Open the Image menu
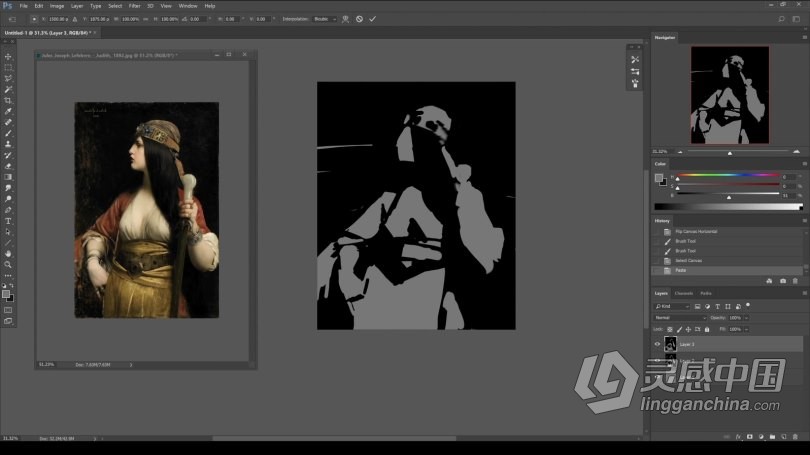810x455 pixels. click(x=57, y=6)
